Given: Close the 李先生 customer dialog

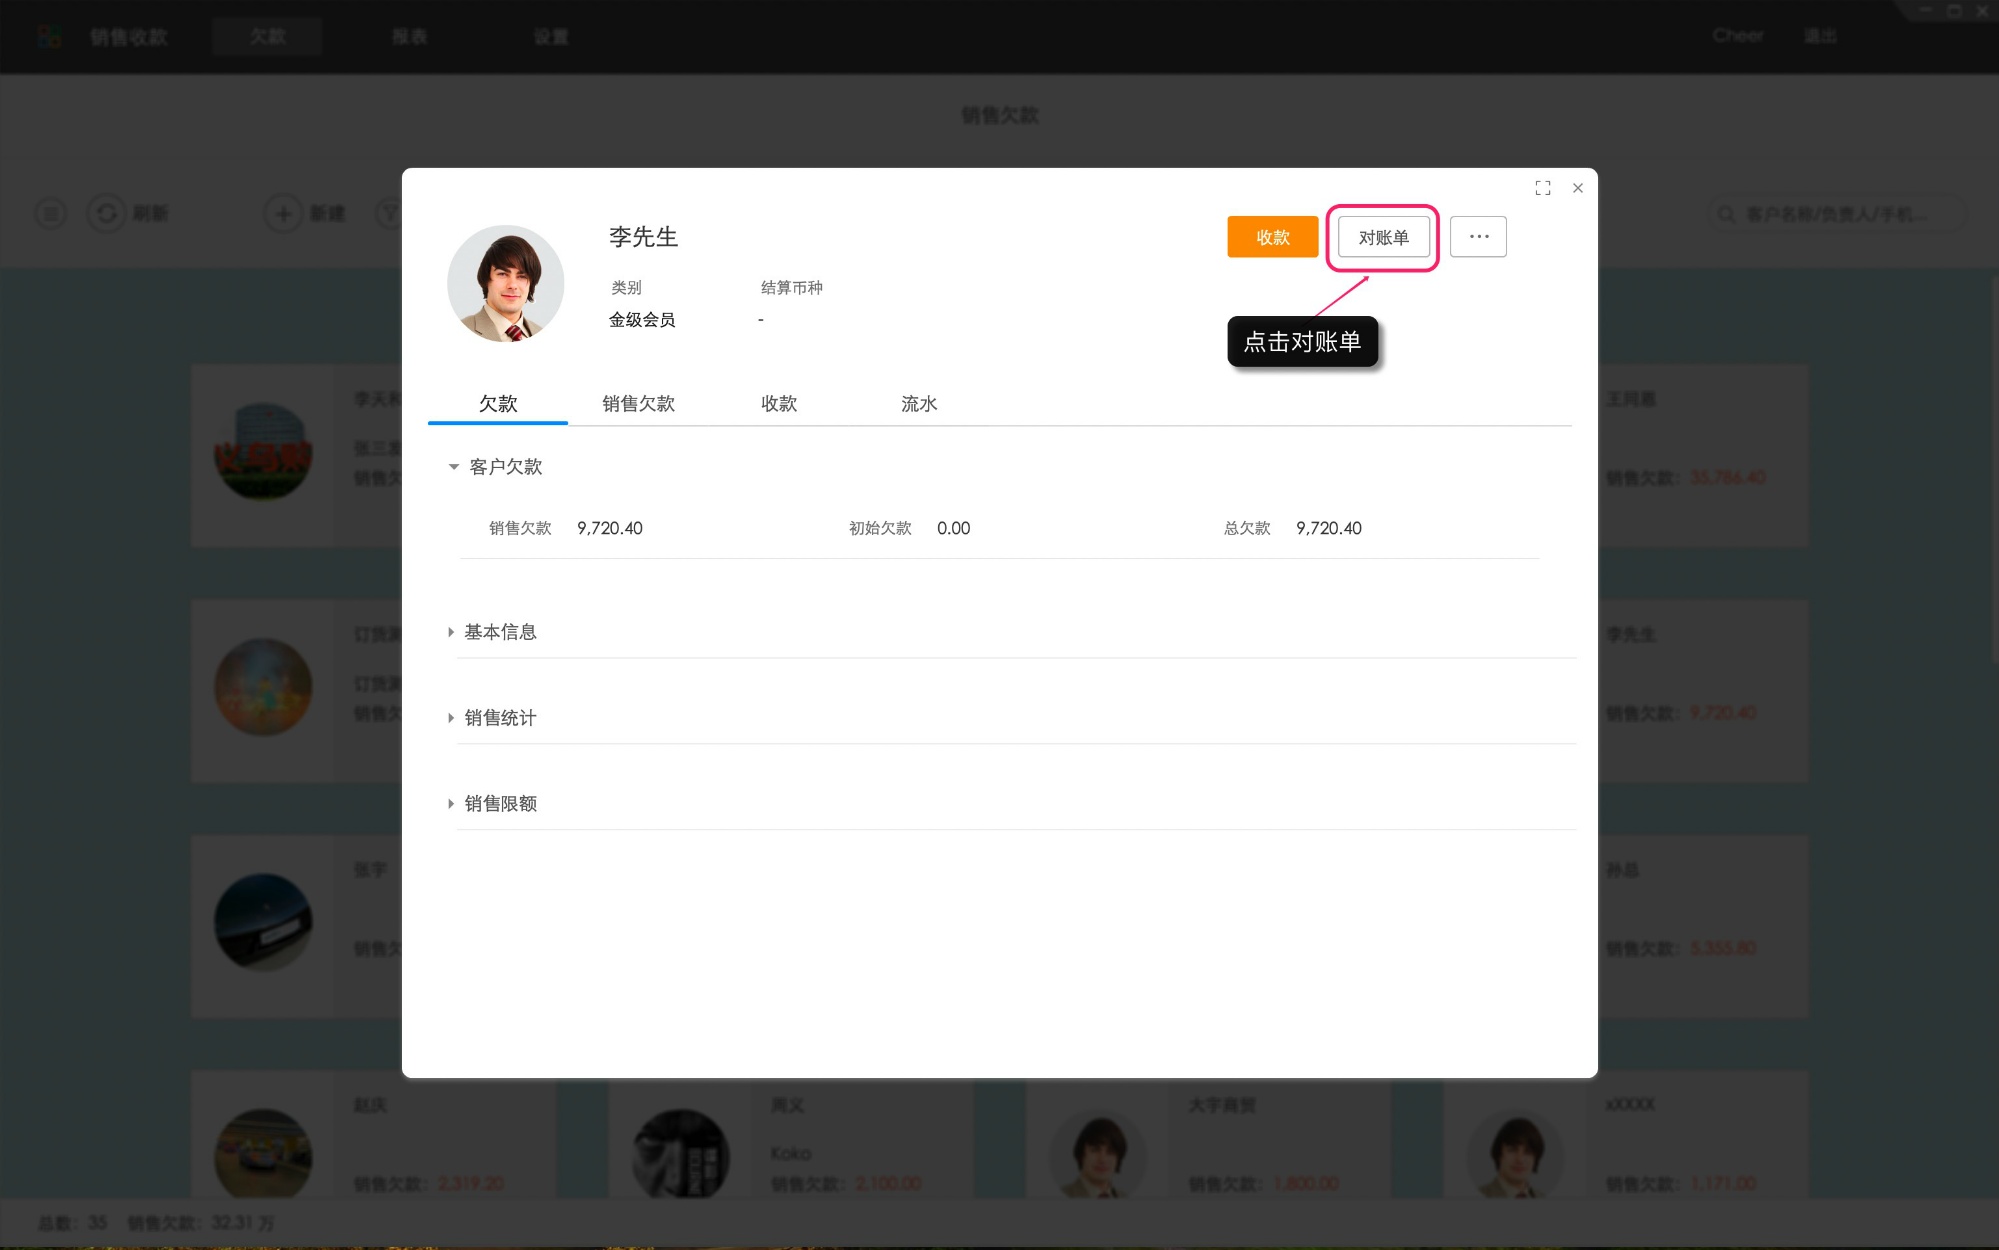Looking at the screenshot, I should 1577,188.
